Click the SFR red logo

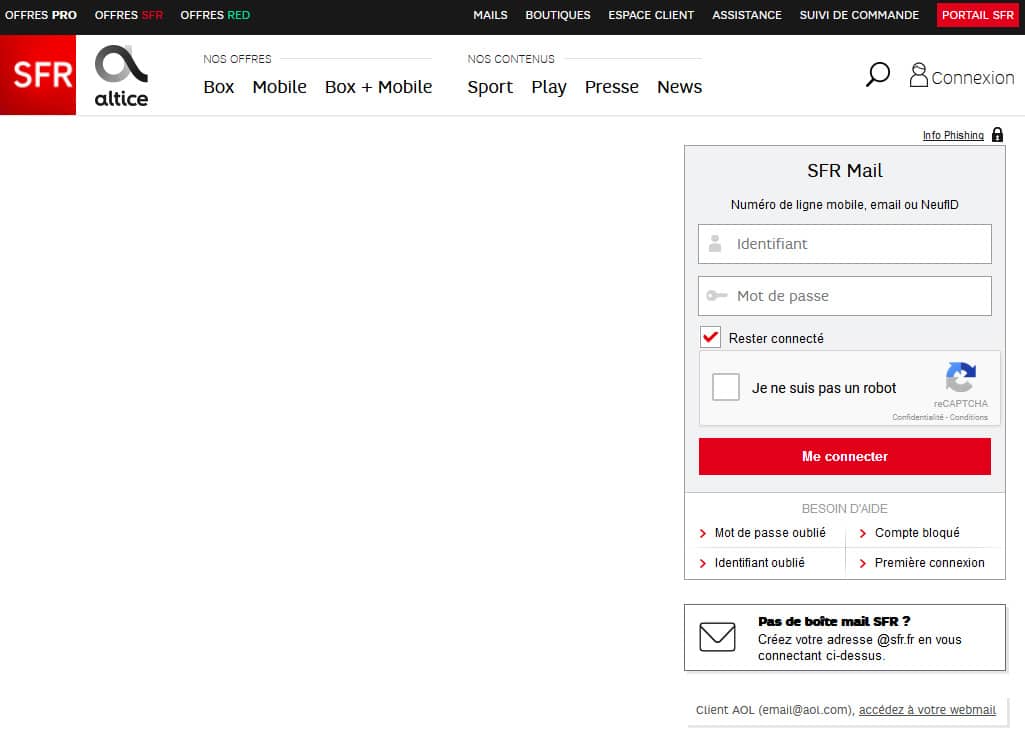(38, 75)
